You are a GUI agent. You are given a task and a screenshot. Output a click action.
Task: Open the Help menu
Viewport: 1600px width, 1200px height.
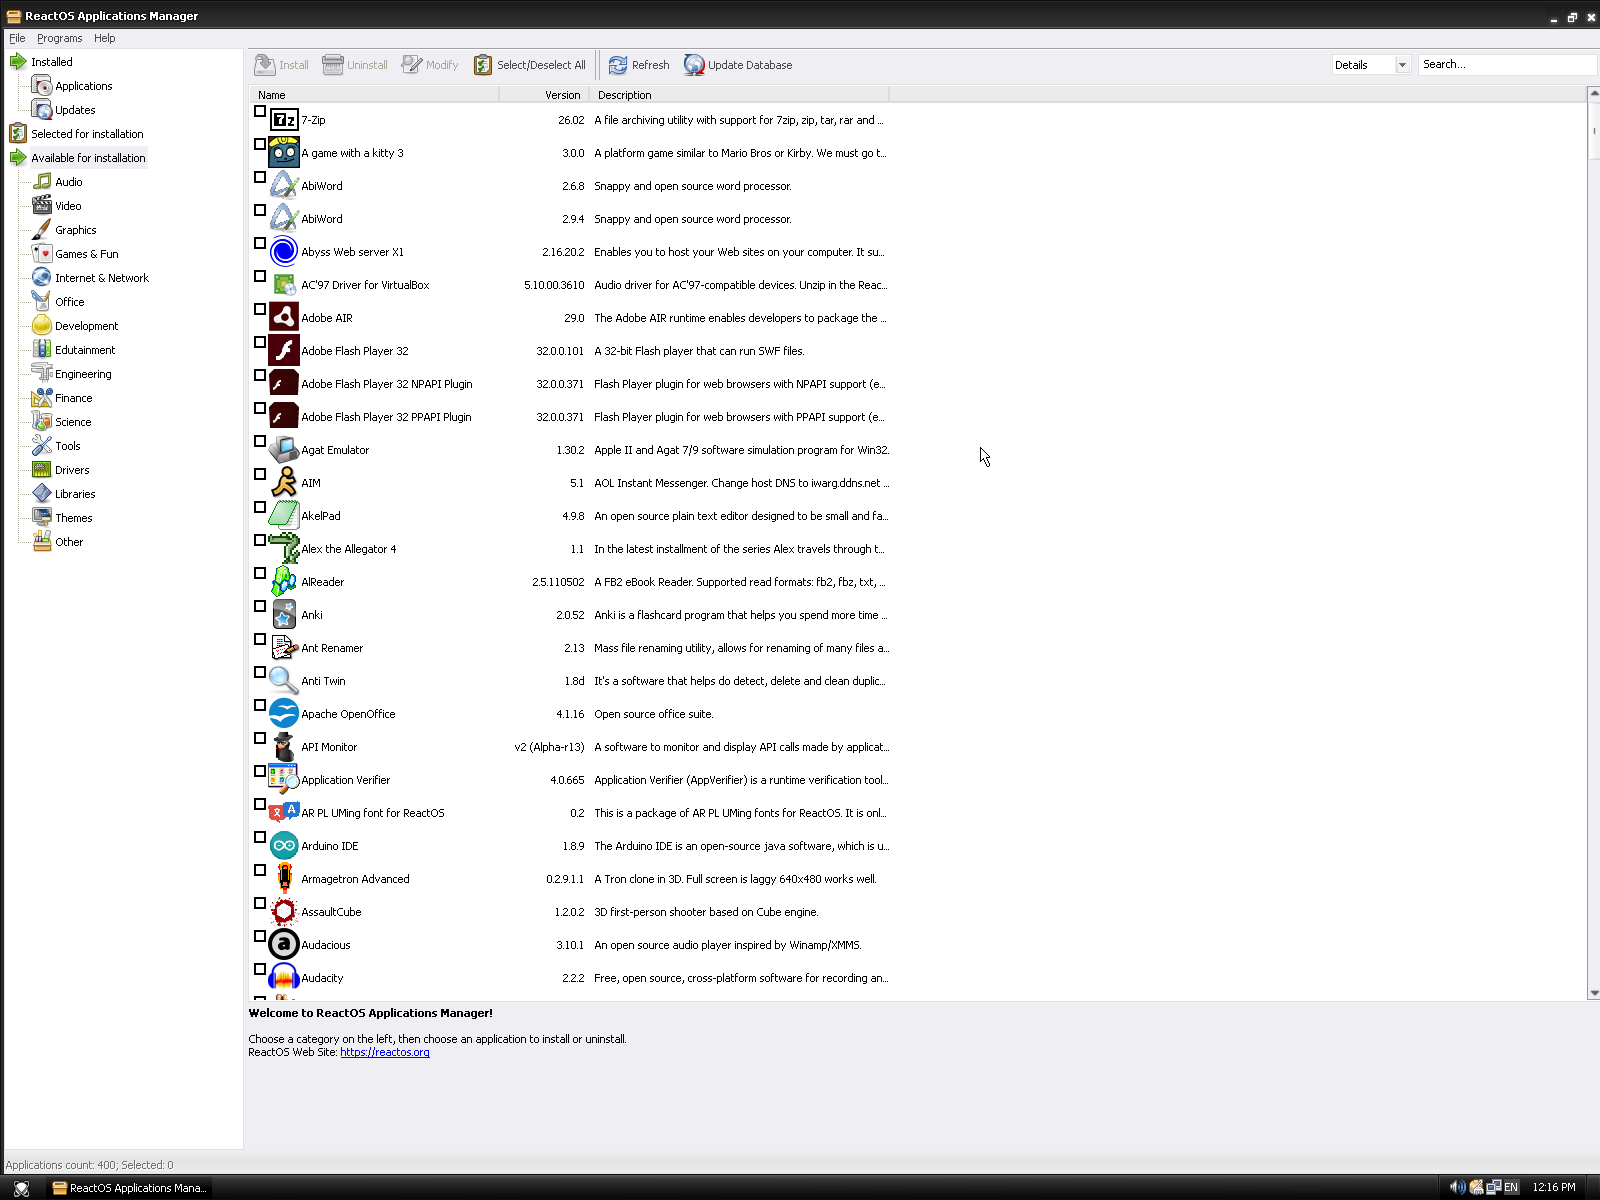(104, 38)
